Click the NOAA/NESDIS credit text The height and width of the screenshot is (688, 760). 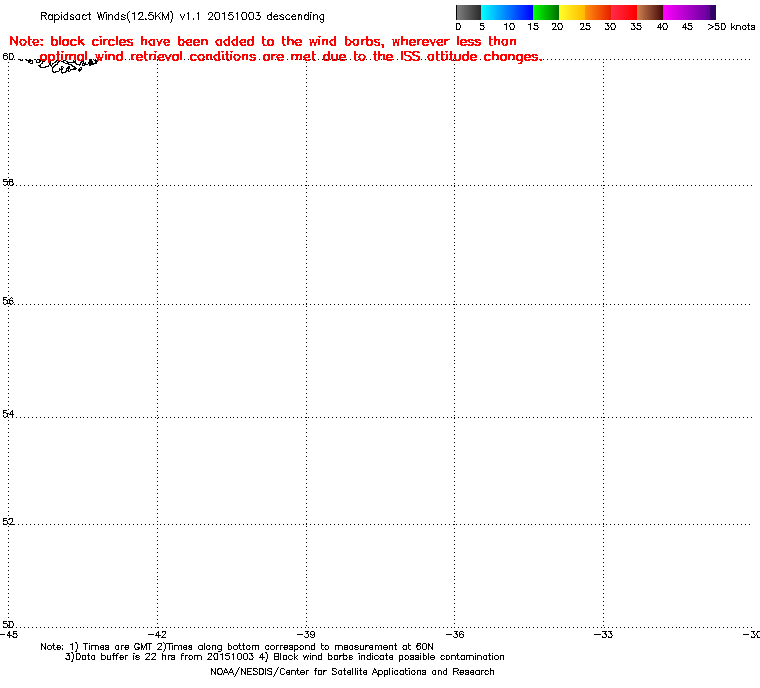(x=352, y=672)
